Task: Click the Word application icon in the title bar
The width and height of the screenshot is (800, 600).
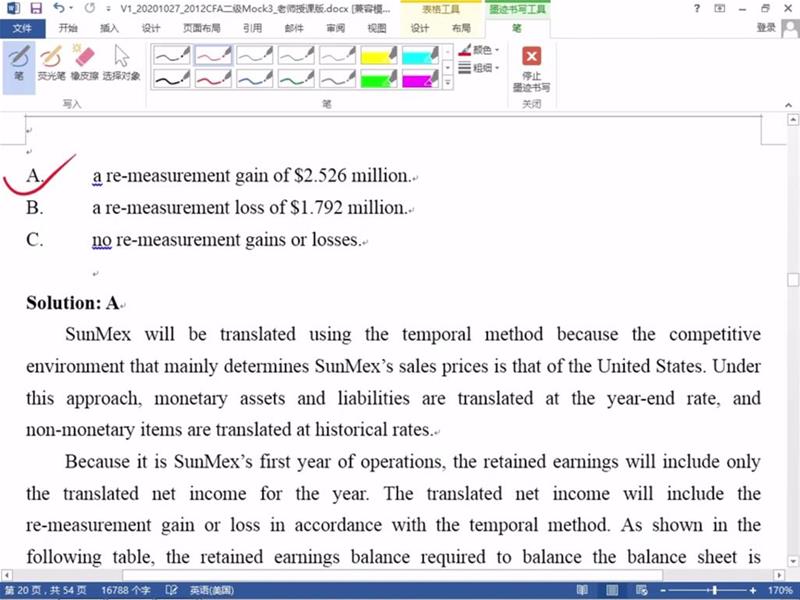Action: [x=12, y=8]
